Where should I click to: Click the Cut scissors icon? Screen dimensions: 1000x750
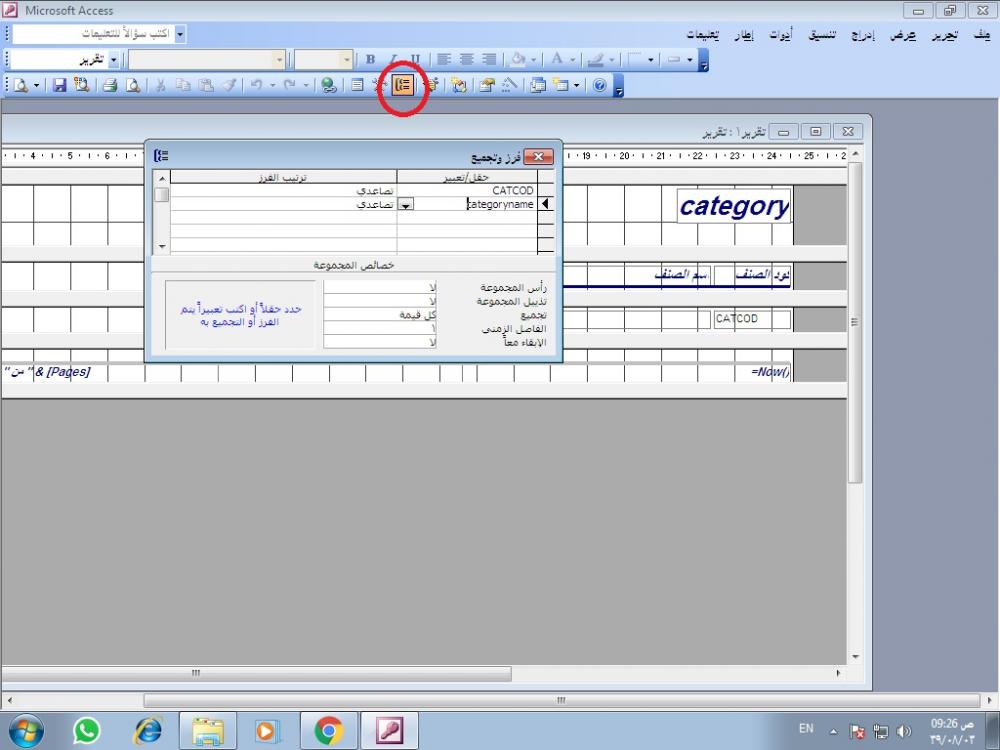tap(161, 85)
